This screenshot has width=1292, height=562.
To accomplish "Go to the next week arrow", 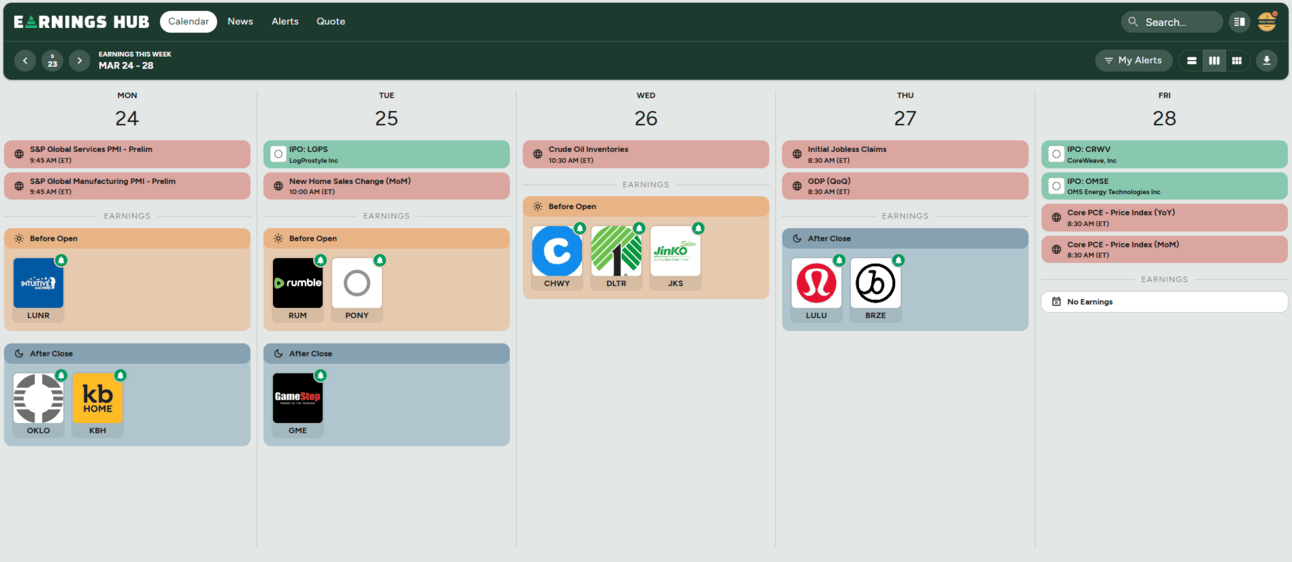I will (x=80, y=61).
